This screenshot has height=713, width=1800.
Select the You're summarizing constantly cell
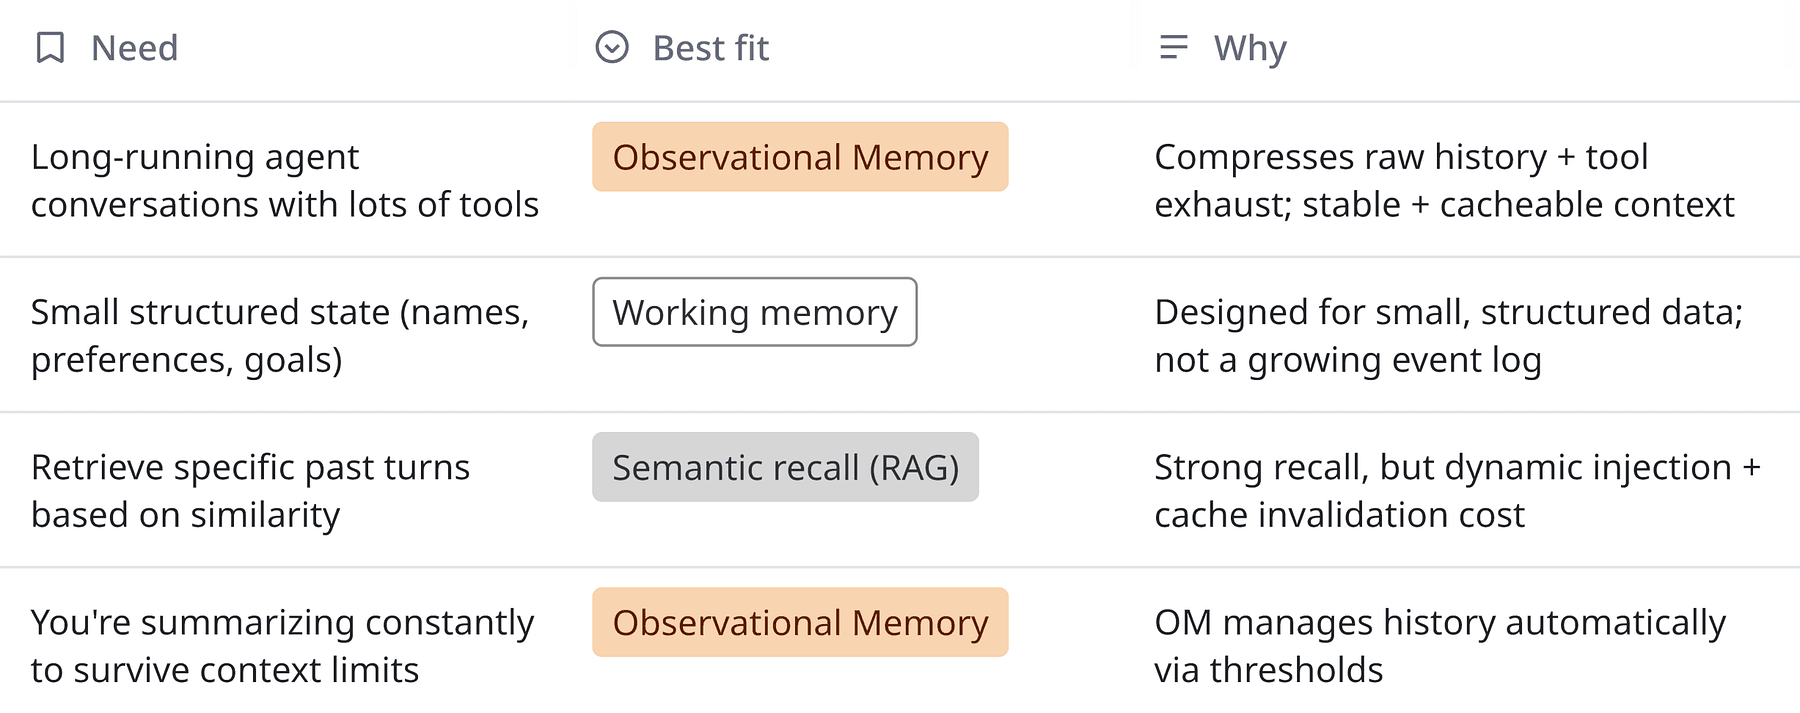282,645
